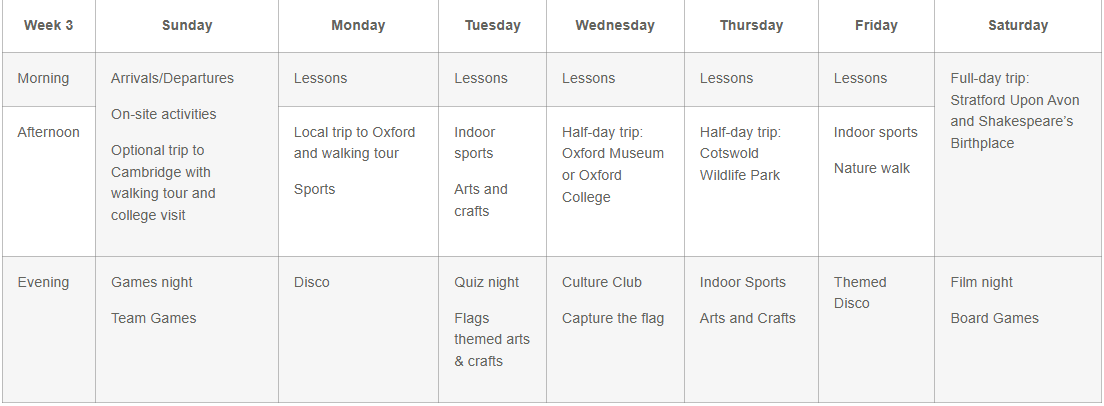Select the Stratford Upon Avon full-day trip
The height and width of the screenshot is (406, 1104).
(1013, 111)
